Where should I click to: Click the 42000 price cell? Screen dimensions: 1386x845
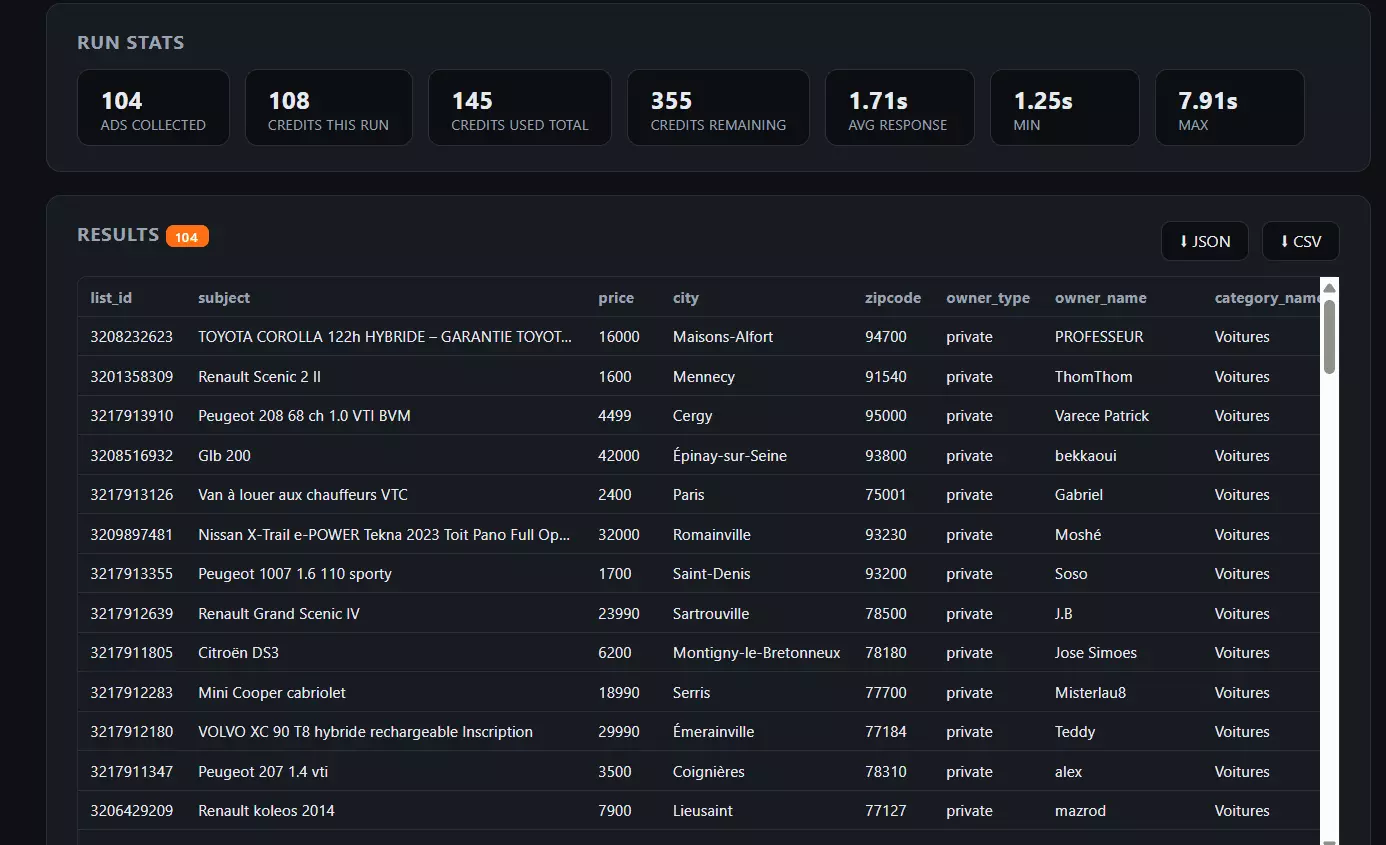point(619,456)
